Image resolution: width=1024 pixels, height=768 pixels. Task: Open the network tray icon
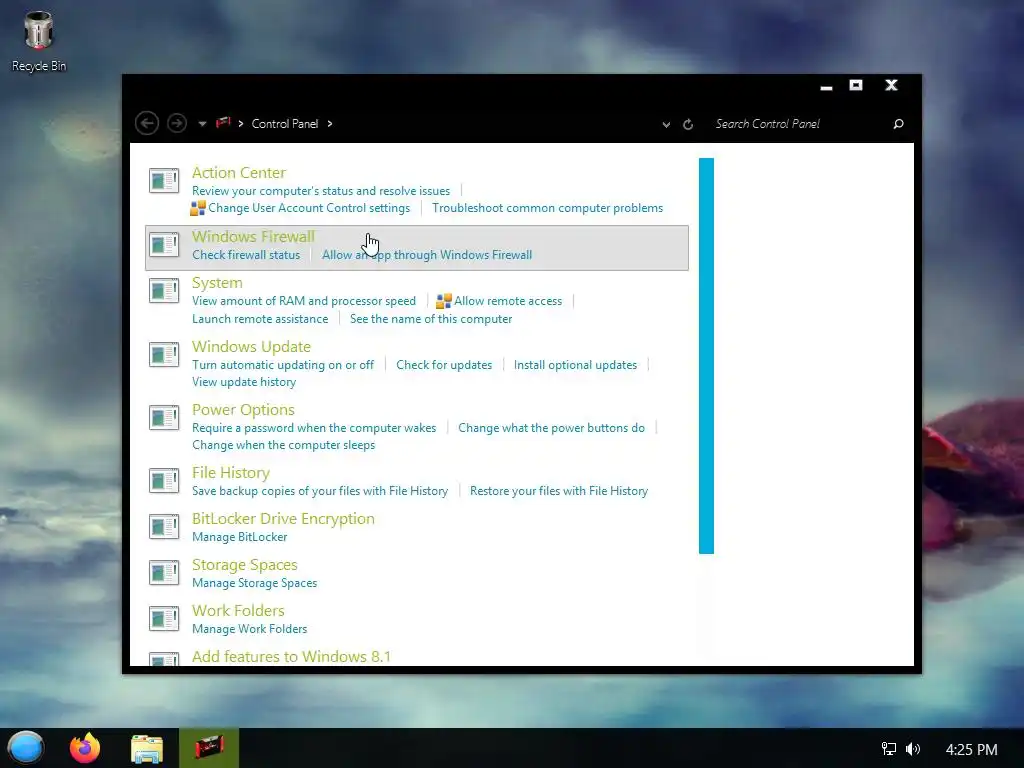(x=889, y=749)
